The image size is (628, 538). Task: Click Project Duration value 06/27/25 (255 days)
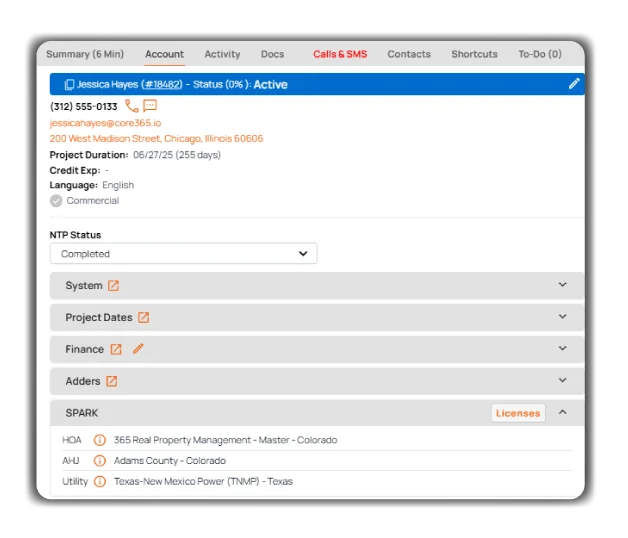(x=177, y=155)
